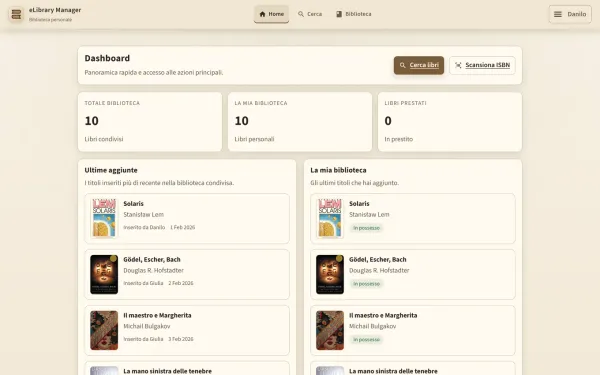The height and width of the screenshot is (375, 600).
Task: Click the Dashboard heading
Action: click(x=107, y=58)
